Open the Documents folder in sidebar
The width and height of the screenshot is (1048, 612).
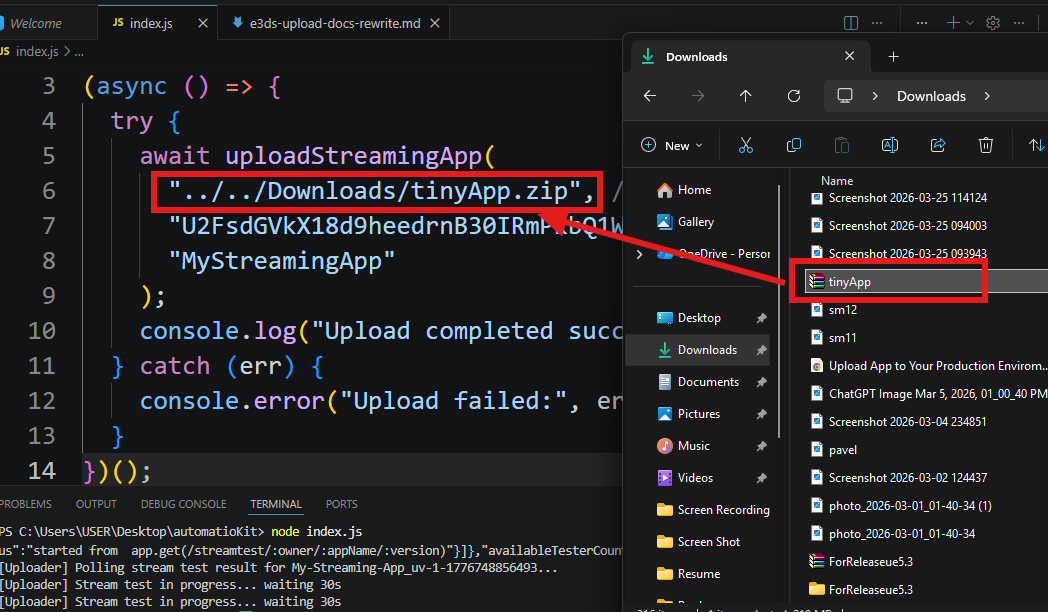pyautogui.click(x=707, y=382)
